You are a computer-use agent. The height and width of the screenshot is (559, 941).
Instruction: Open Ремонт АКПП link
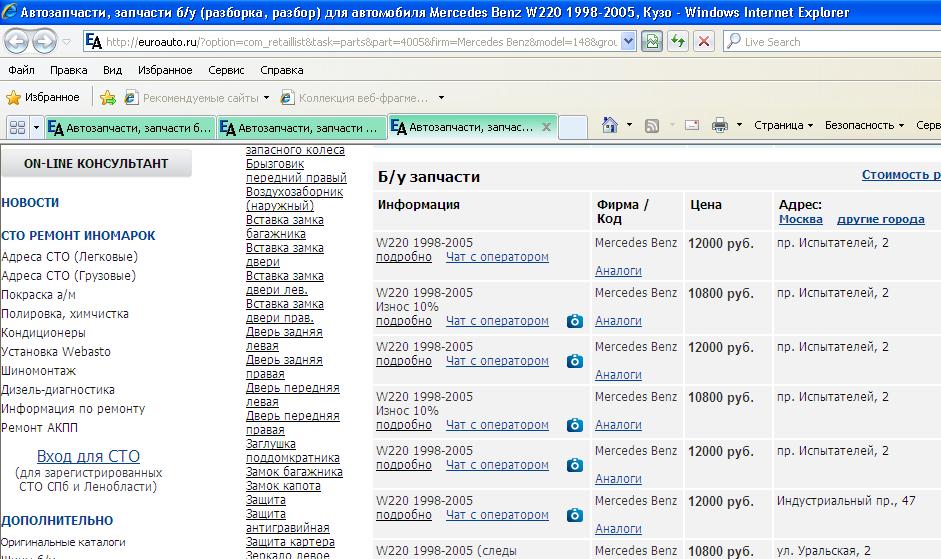40,428
